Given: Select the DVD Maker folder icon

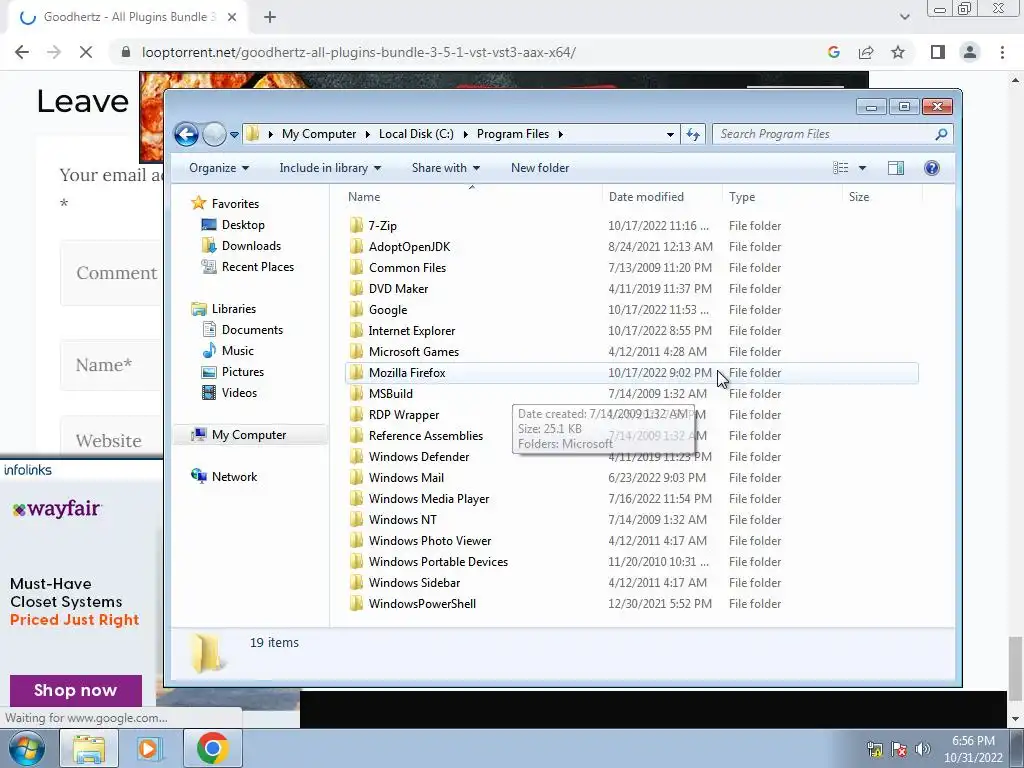Looking at the screenshot, I should tap(356, 288).
